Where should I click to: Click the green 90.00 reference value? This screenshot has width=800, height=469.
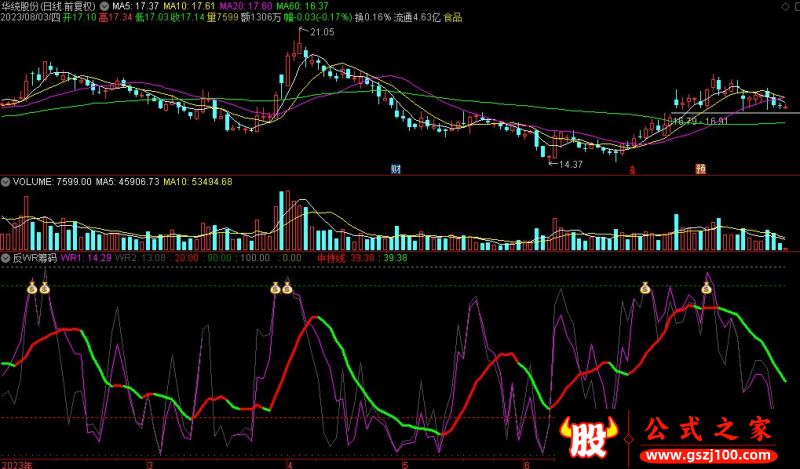[219, 258]
